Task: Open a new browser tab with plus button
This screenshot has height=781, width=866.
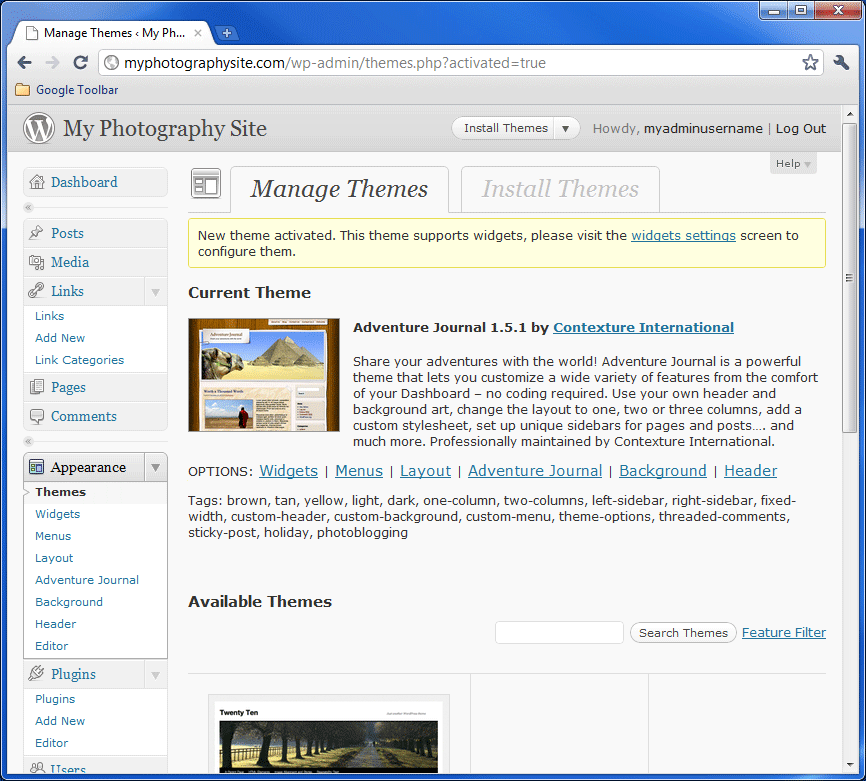Action: tap(226, 33)
